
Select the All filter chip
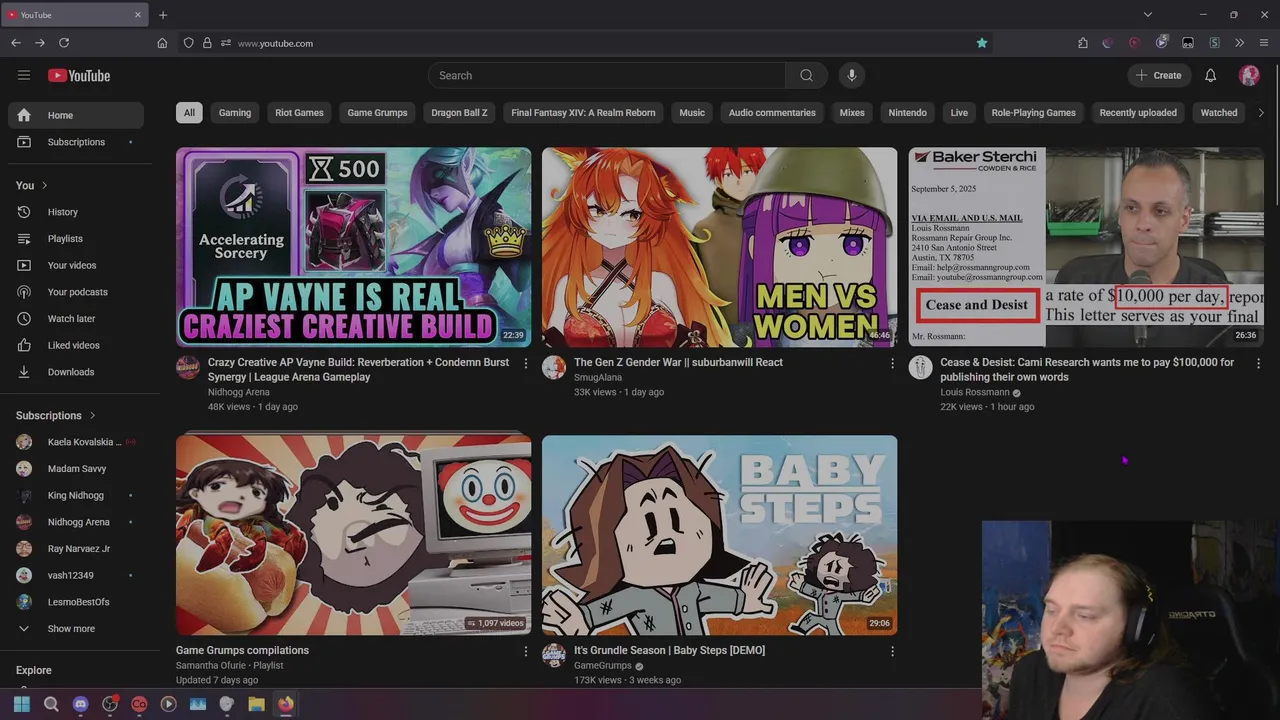tap(189, 113)
